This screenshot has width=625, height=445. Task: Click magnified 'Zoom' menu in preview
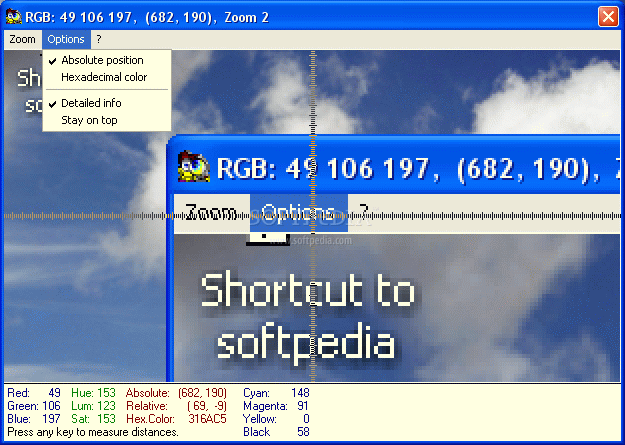(x=211, y=213)
